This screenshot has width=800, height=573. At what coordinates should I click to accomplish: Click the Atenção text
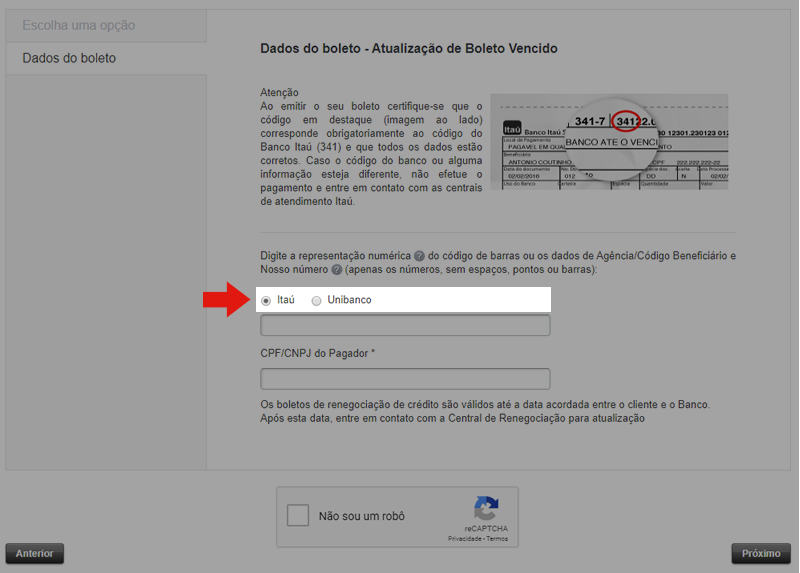[x=279, y=92]
